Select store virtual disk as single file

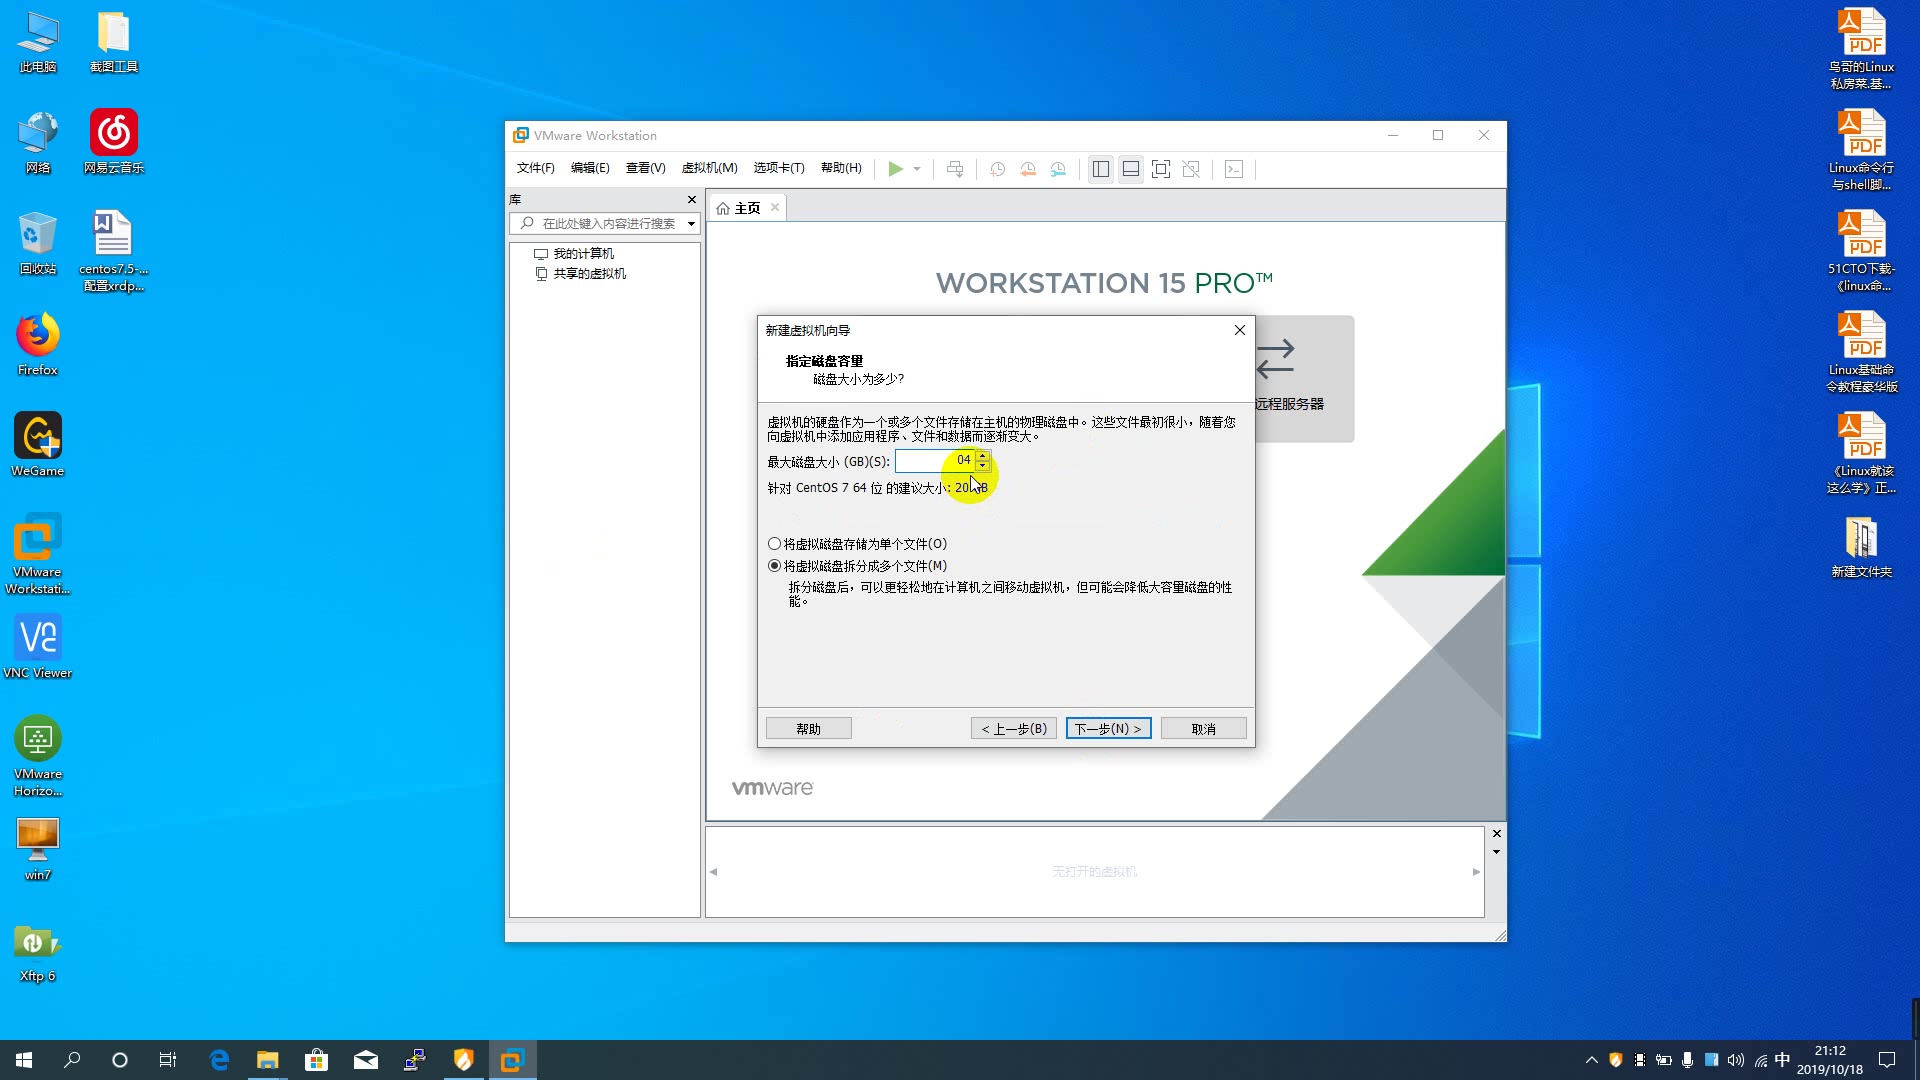coord(775,544)
